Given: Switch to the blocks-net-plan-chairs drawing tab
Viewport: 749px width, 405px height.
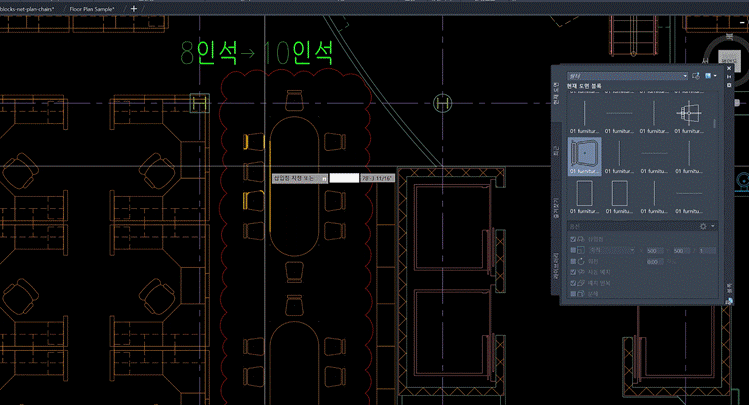Looking at the screenshot, I should (27, 9).
